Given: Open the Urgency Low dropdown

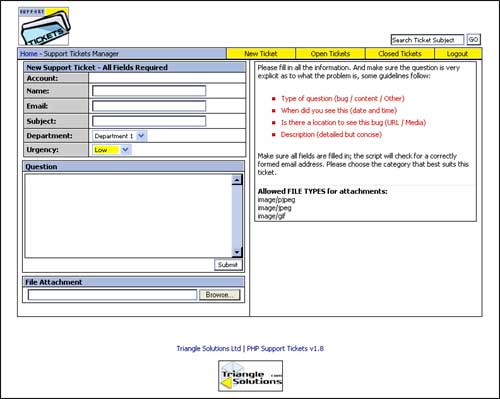Looking at the screenshot, I should coord(111,150).
